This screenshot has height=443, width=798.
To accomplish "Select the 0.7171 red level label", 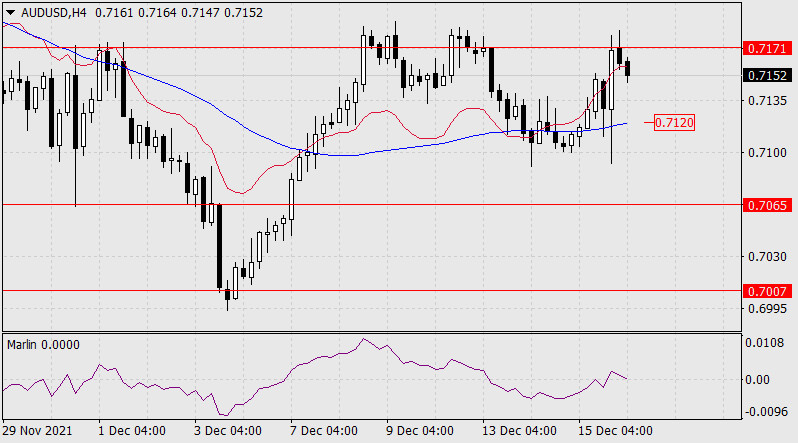I will tap(767, 48).
